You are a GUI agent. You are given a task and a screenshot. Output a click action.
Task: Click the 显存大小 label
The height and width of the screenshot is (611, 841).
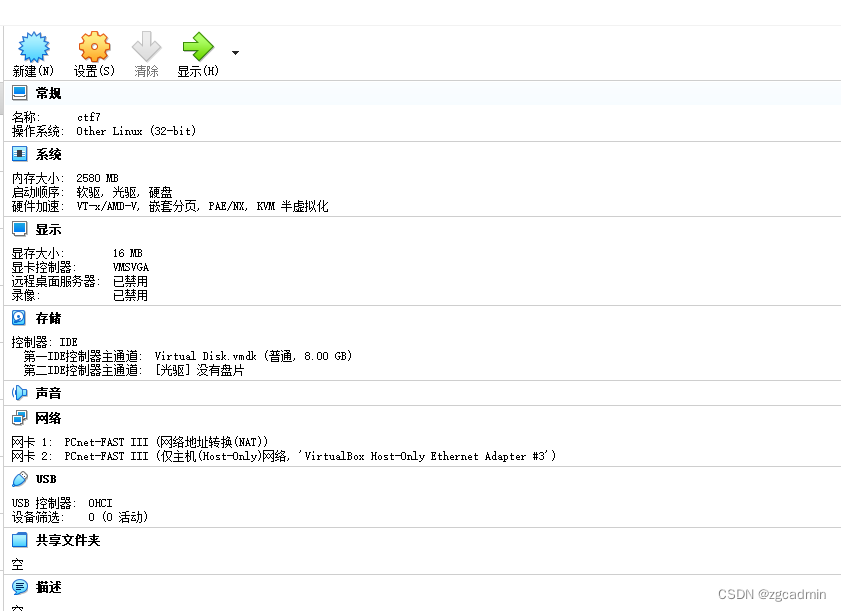[x=38, y=253]
